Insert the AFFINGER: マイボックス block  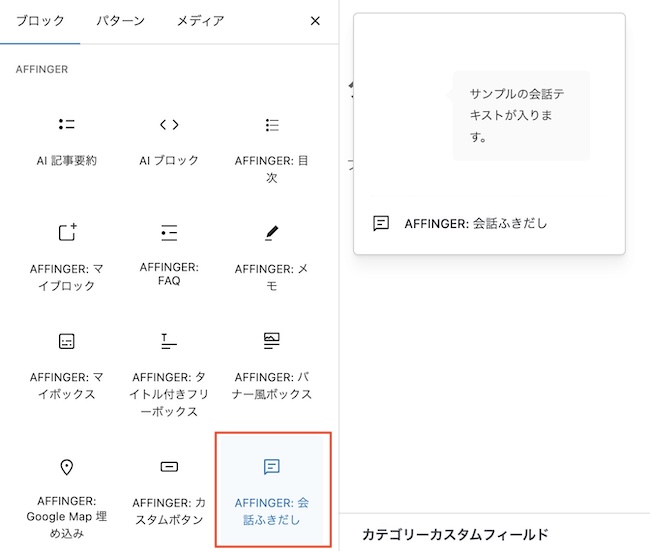66,367
